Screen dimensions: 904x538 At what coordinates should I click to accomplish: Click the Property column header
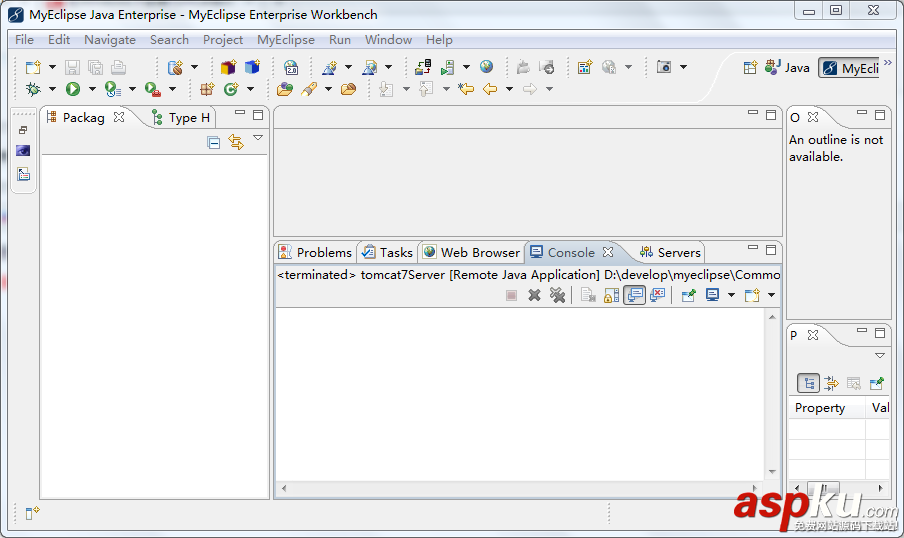827,408
